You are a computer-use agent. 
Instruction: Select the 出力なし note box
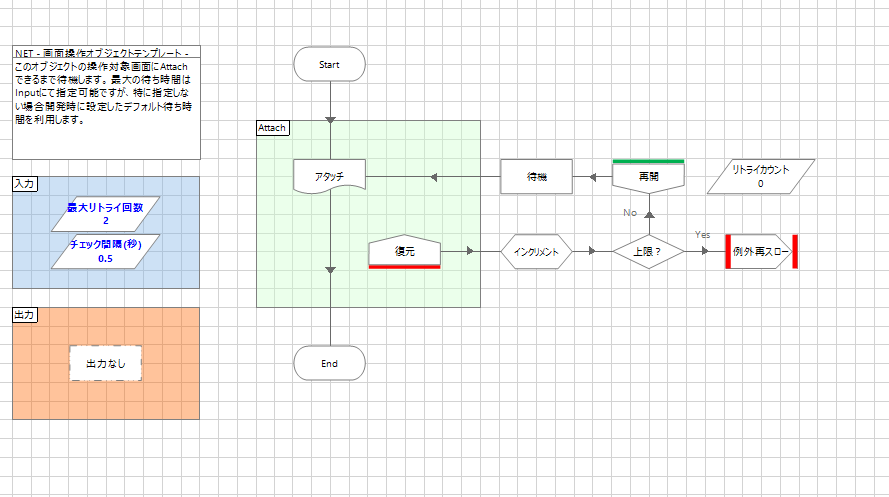coord(106,364)
